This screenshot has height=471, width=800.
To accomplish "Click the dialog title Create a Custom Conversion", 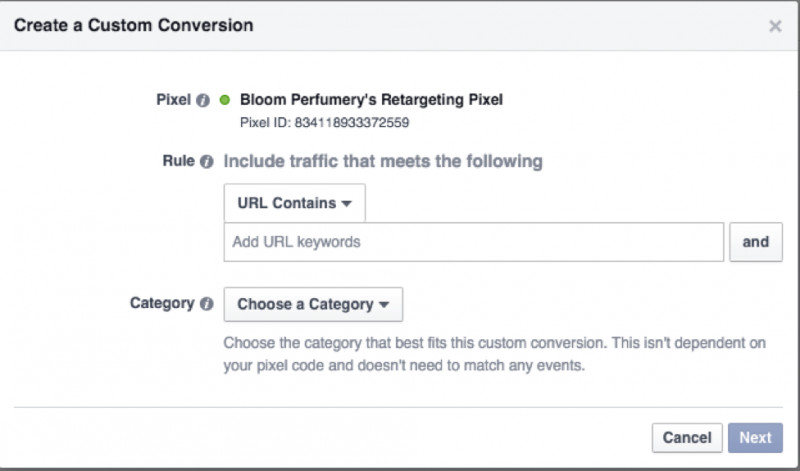I will click(x=134, y=25).
